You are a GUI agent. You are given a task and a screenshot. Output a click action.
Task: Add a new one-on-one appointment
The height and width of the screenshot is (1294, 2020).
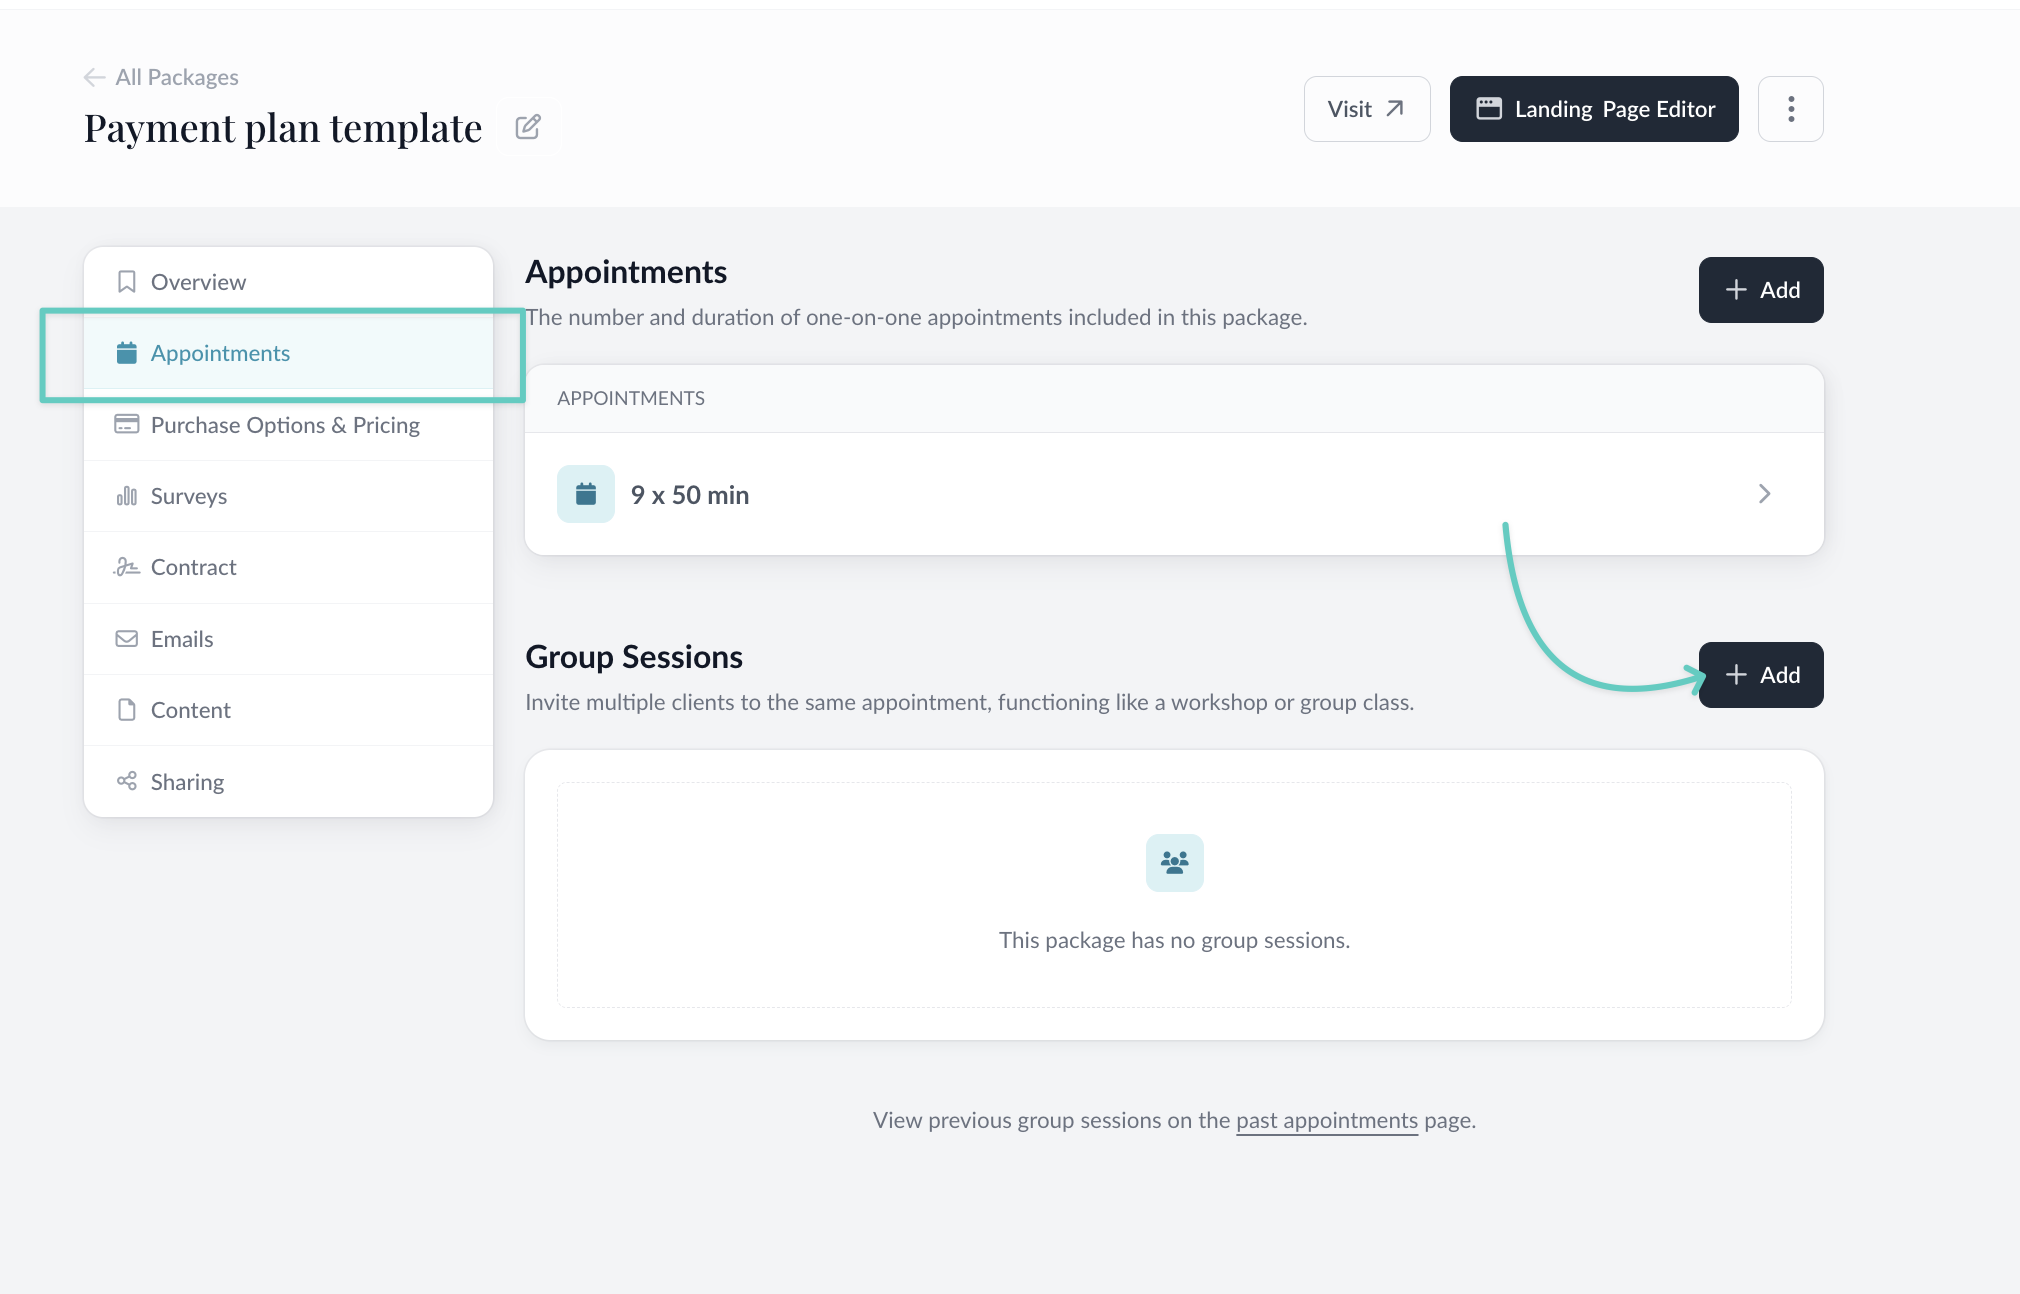coord(1760,290)
